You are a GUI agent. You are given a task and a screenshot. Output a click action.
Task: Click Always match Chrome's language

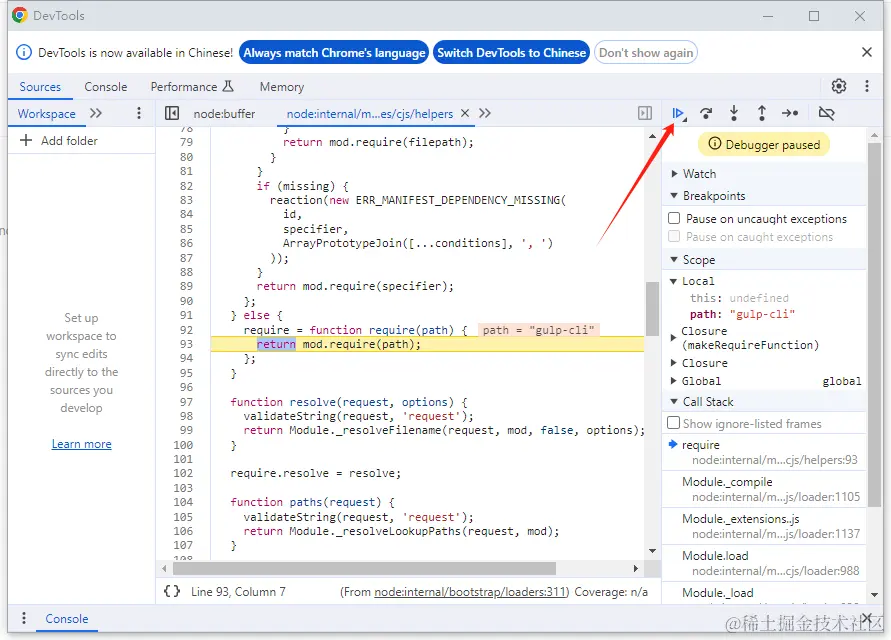[x=334, y=52]
